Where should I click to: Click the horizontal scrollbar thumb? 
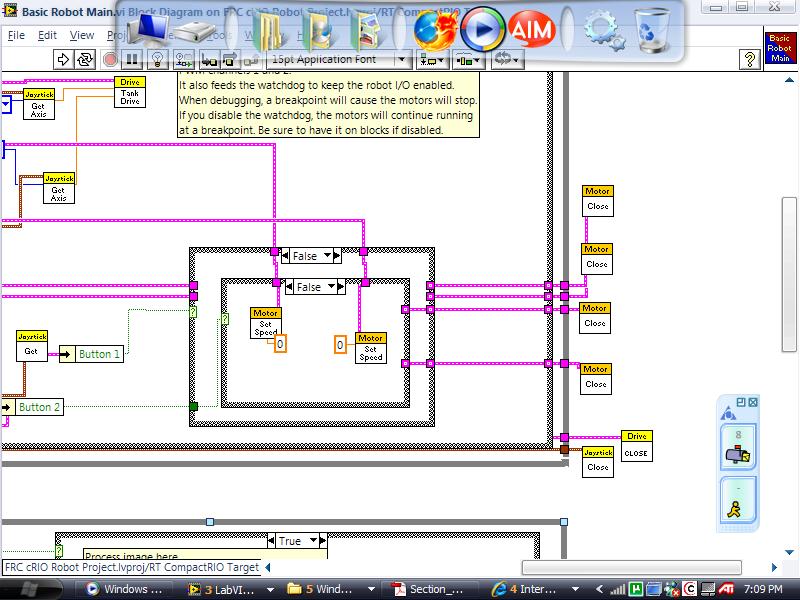(x=632, y=567)
